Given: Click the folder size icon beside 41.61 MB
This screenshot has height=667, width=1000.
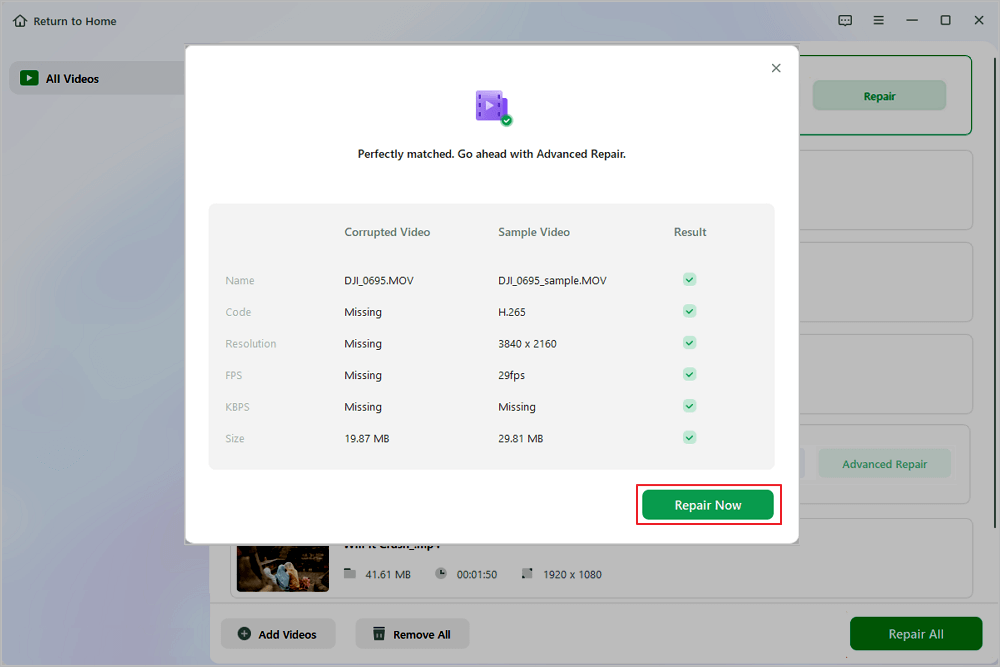Looking at the screenshot, I should coord(349,573).
